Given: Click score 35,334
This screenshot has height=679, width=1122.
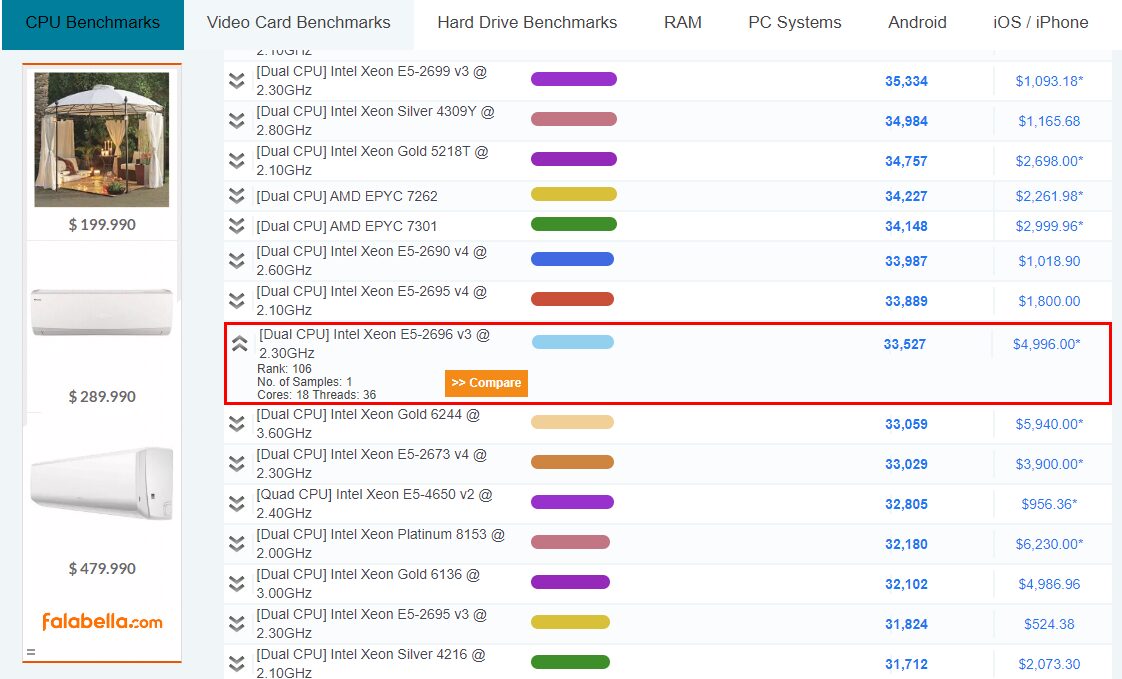Looking at the screenshot, I should click(x=906, y=82).
